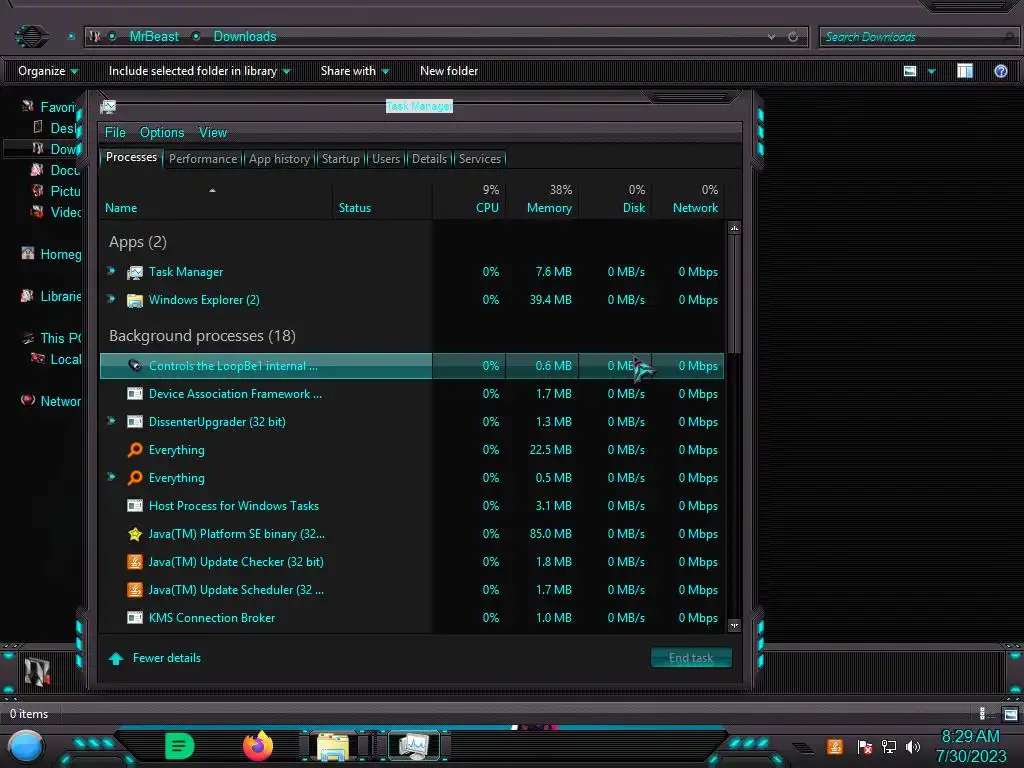The image size is (1024, 768).
Task: Expand the Windows Explorer (2) row
Action: (x=112, y=299)
